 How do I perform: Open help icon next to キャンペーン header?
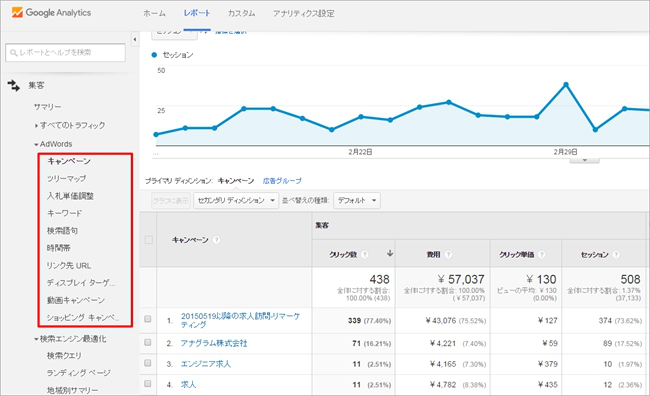pos(216,240)
